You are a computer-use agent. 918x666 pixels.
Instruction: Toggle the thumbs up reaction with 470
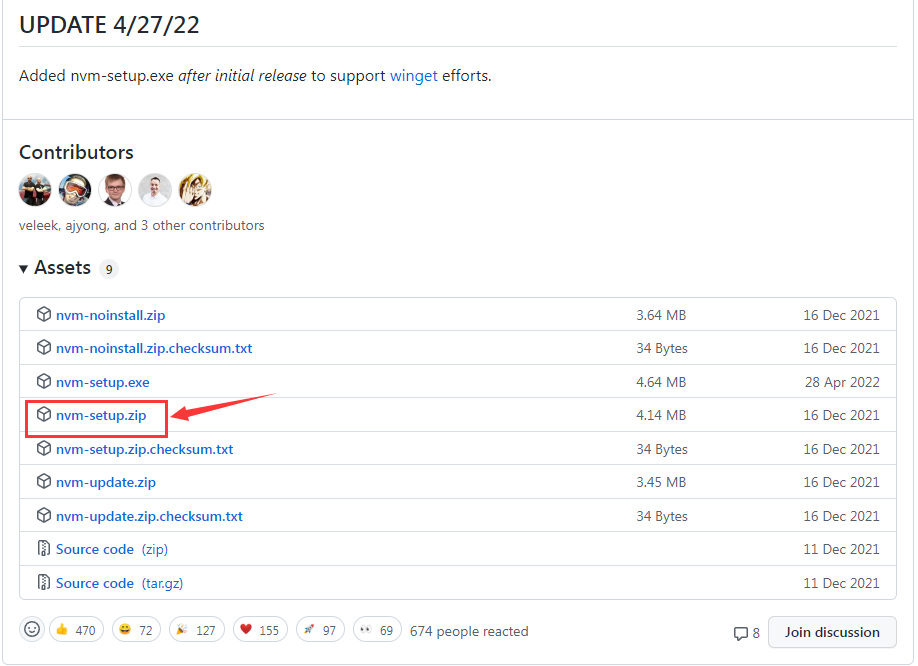[x=76, y=630]
